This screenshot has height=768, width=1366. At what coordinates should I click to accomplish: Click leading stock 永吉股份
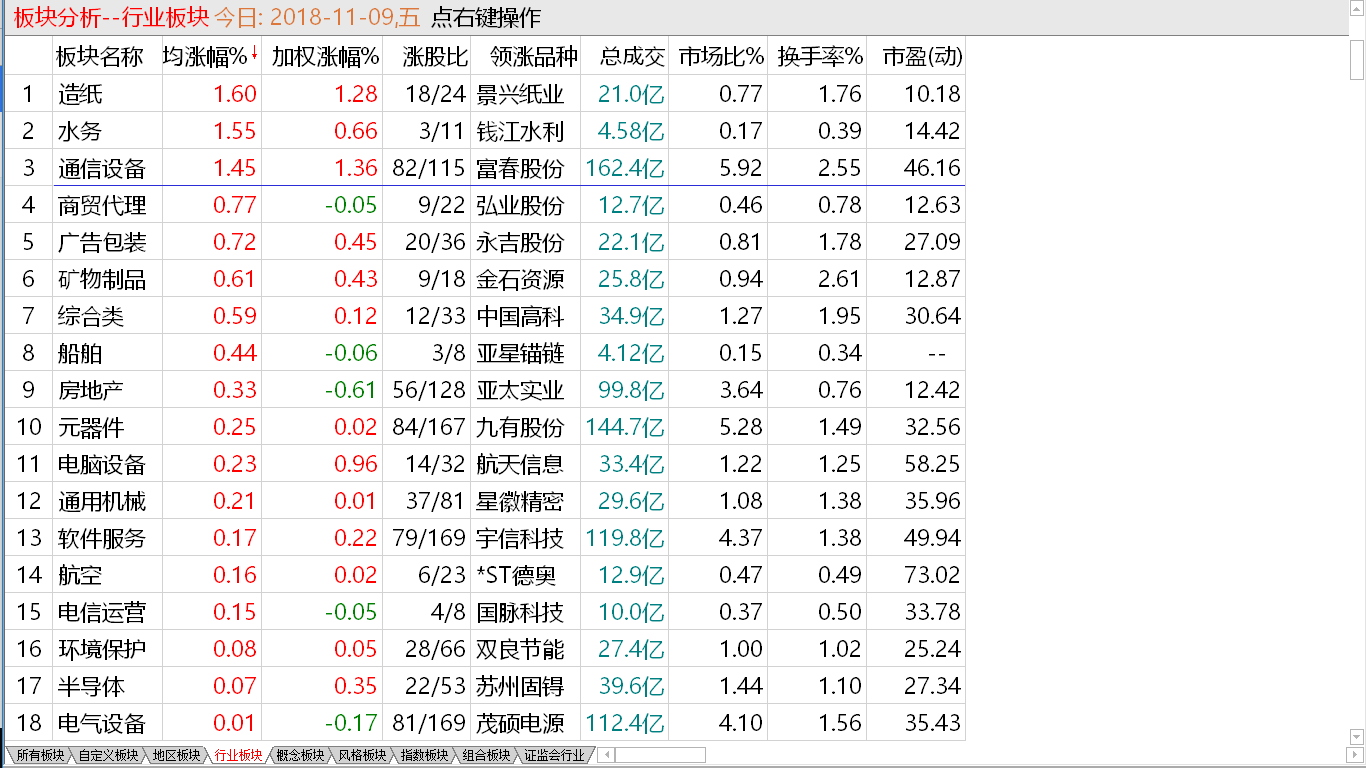[520, 243]
